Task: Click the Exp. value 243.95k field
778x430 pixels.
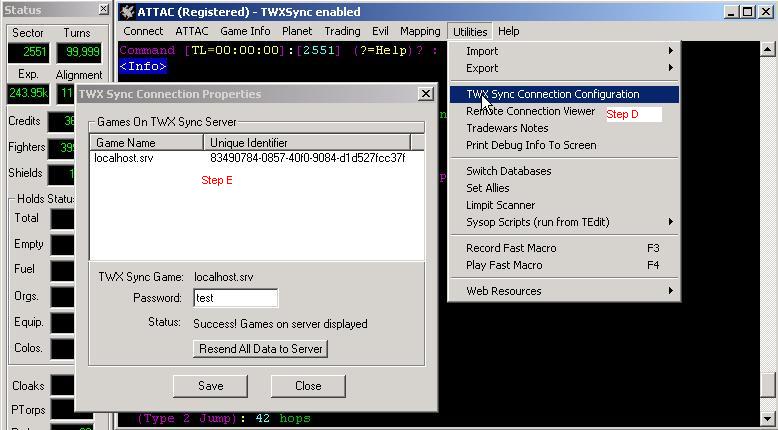Action: pyautogui.click(x=29, y=93)
